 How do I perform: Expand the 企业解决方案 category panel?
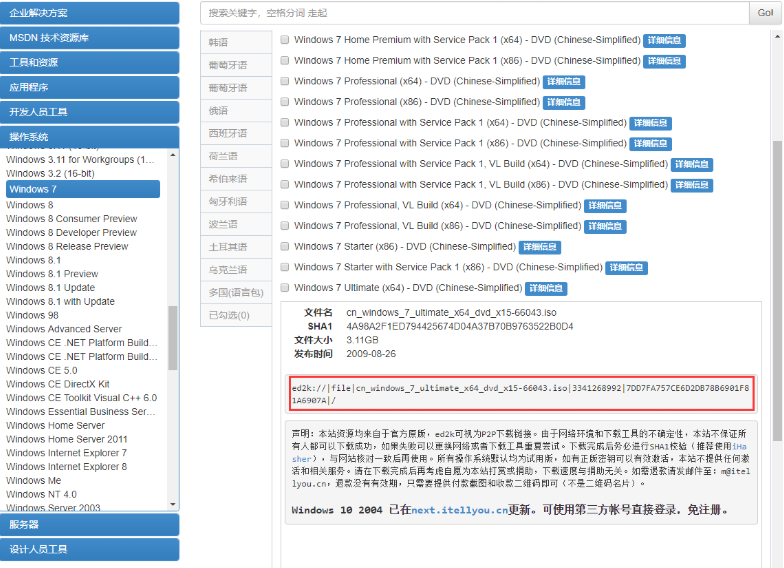tap(90, 13)
